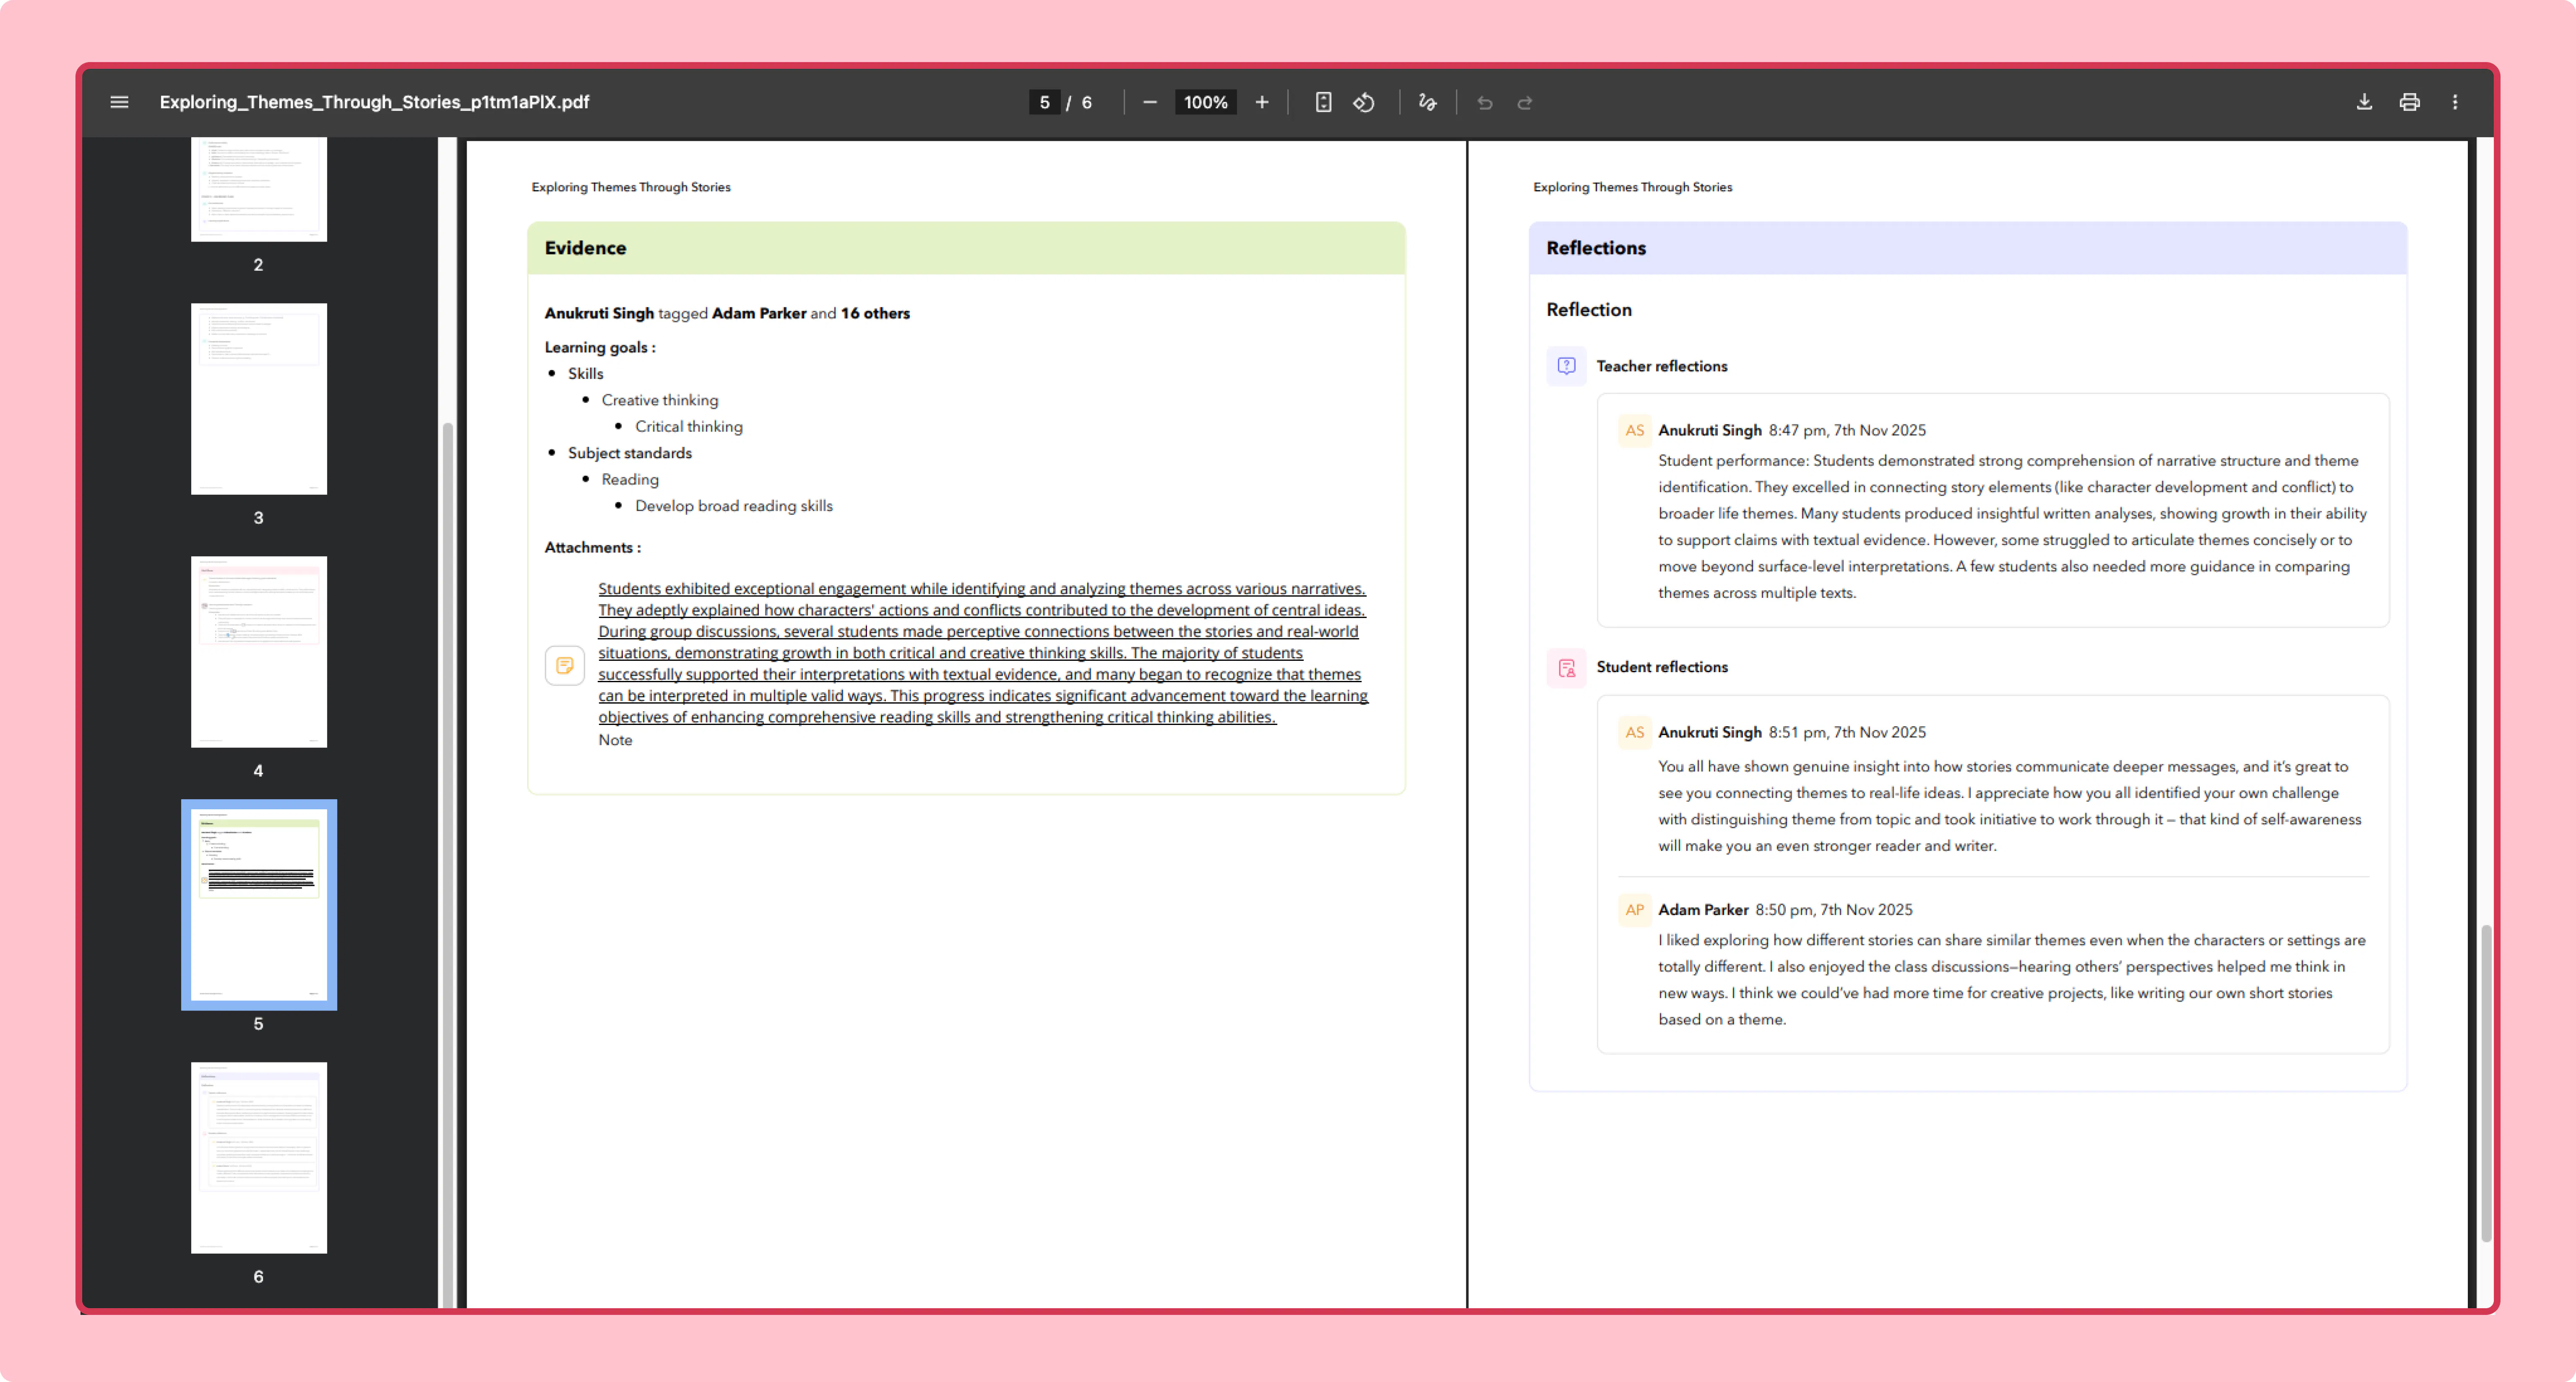Click timestamp '8:51 pm, 7th Nov 2025'
The image size is (2576, 1382).
pos(1847,732)
